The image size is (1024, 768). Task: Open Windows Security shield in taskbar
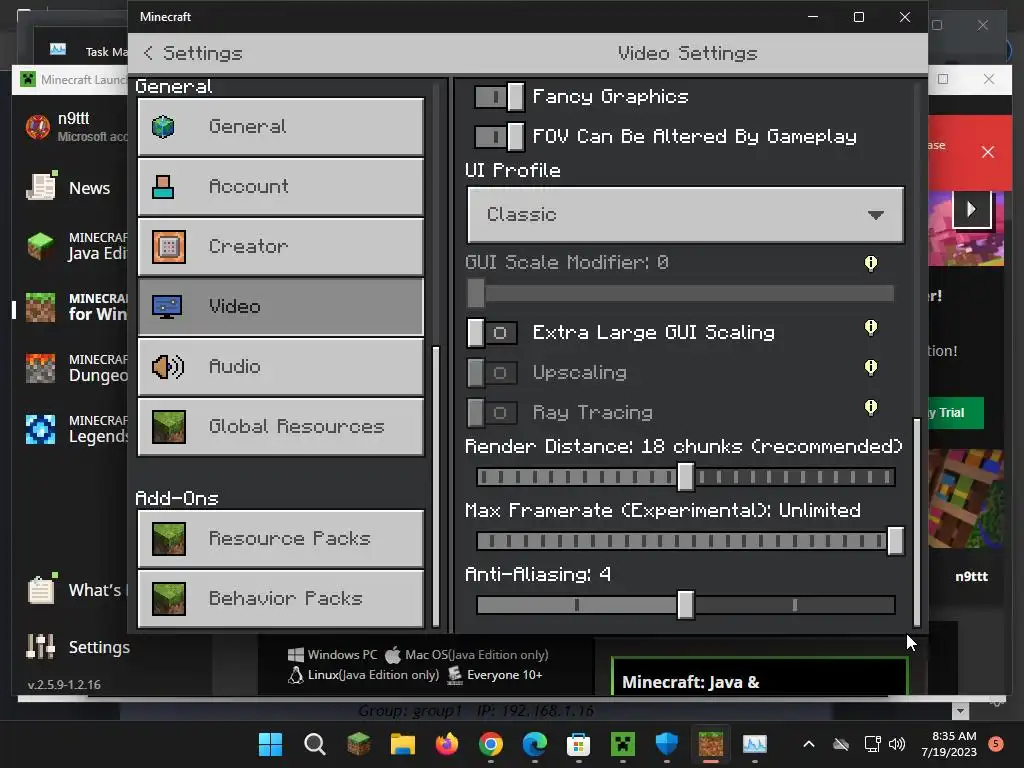coord(667,744)
